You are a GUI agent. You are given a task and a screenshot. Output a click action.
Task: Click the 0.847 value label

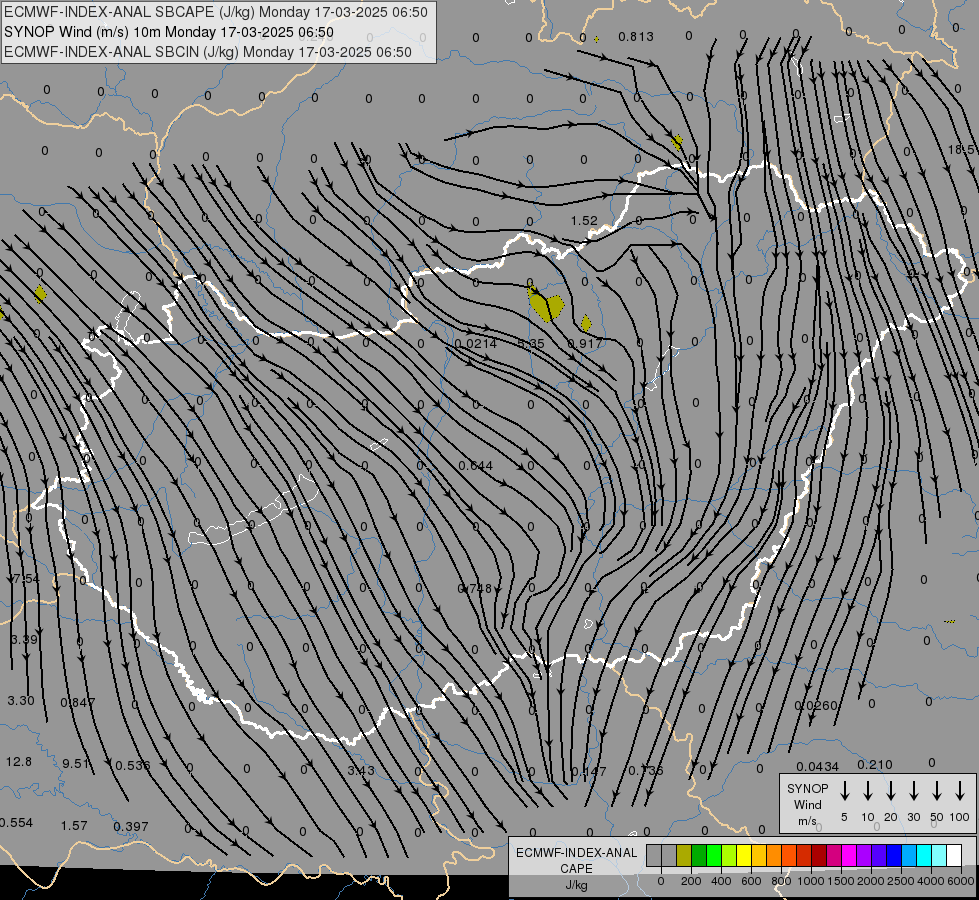point(77,703)
